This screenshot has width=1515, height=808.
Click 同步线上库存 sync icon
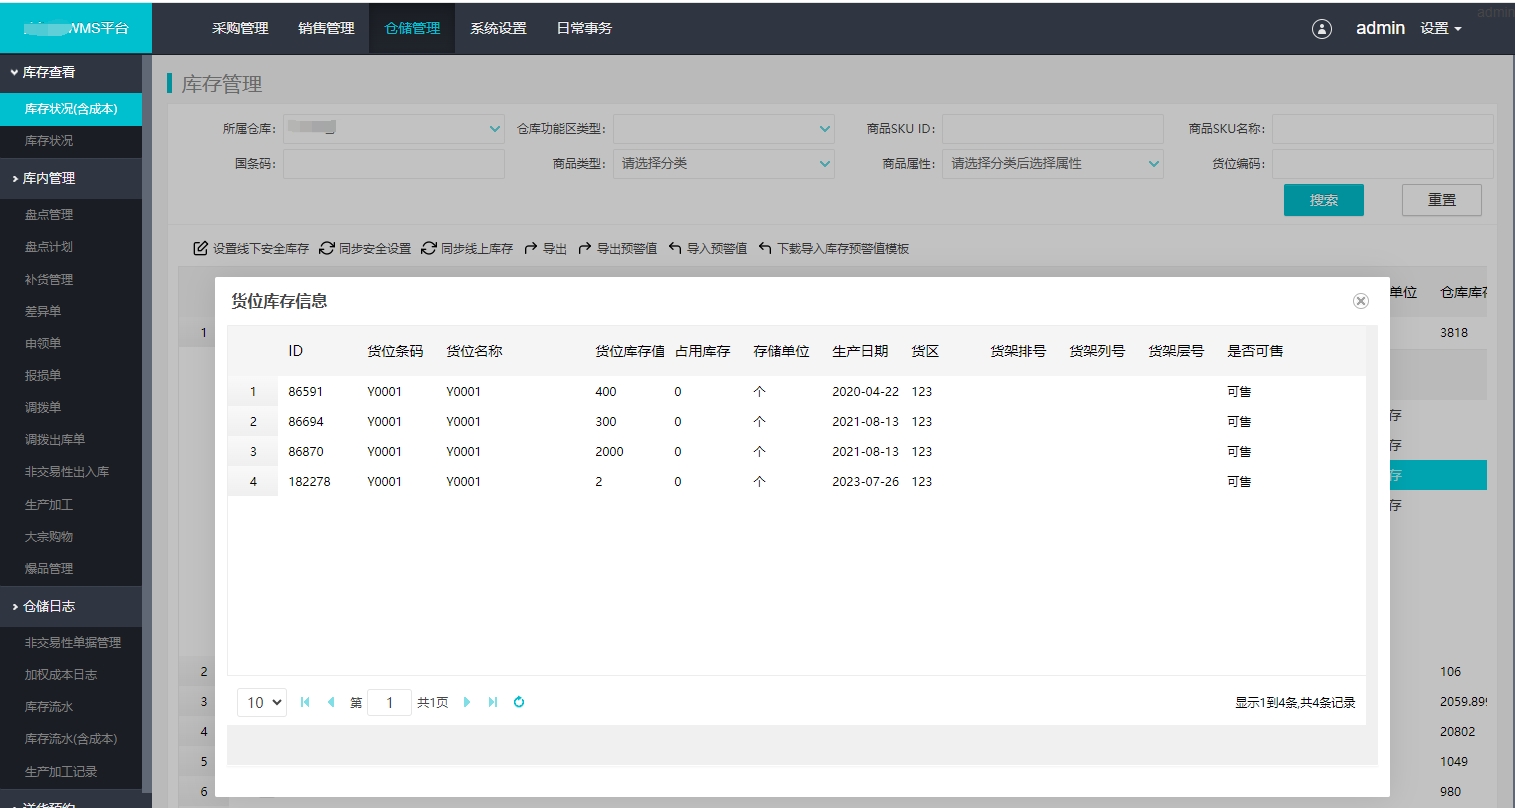429,248
